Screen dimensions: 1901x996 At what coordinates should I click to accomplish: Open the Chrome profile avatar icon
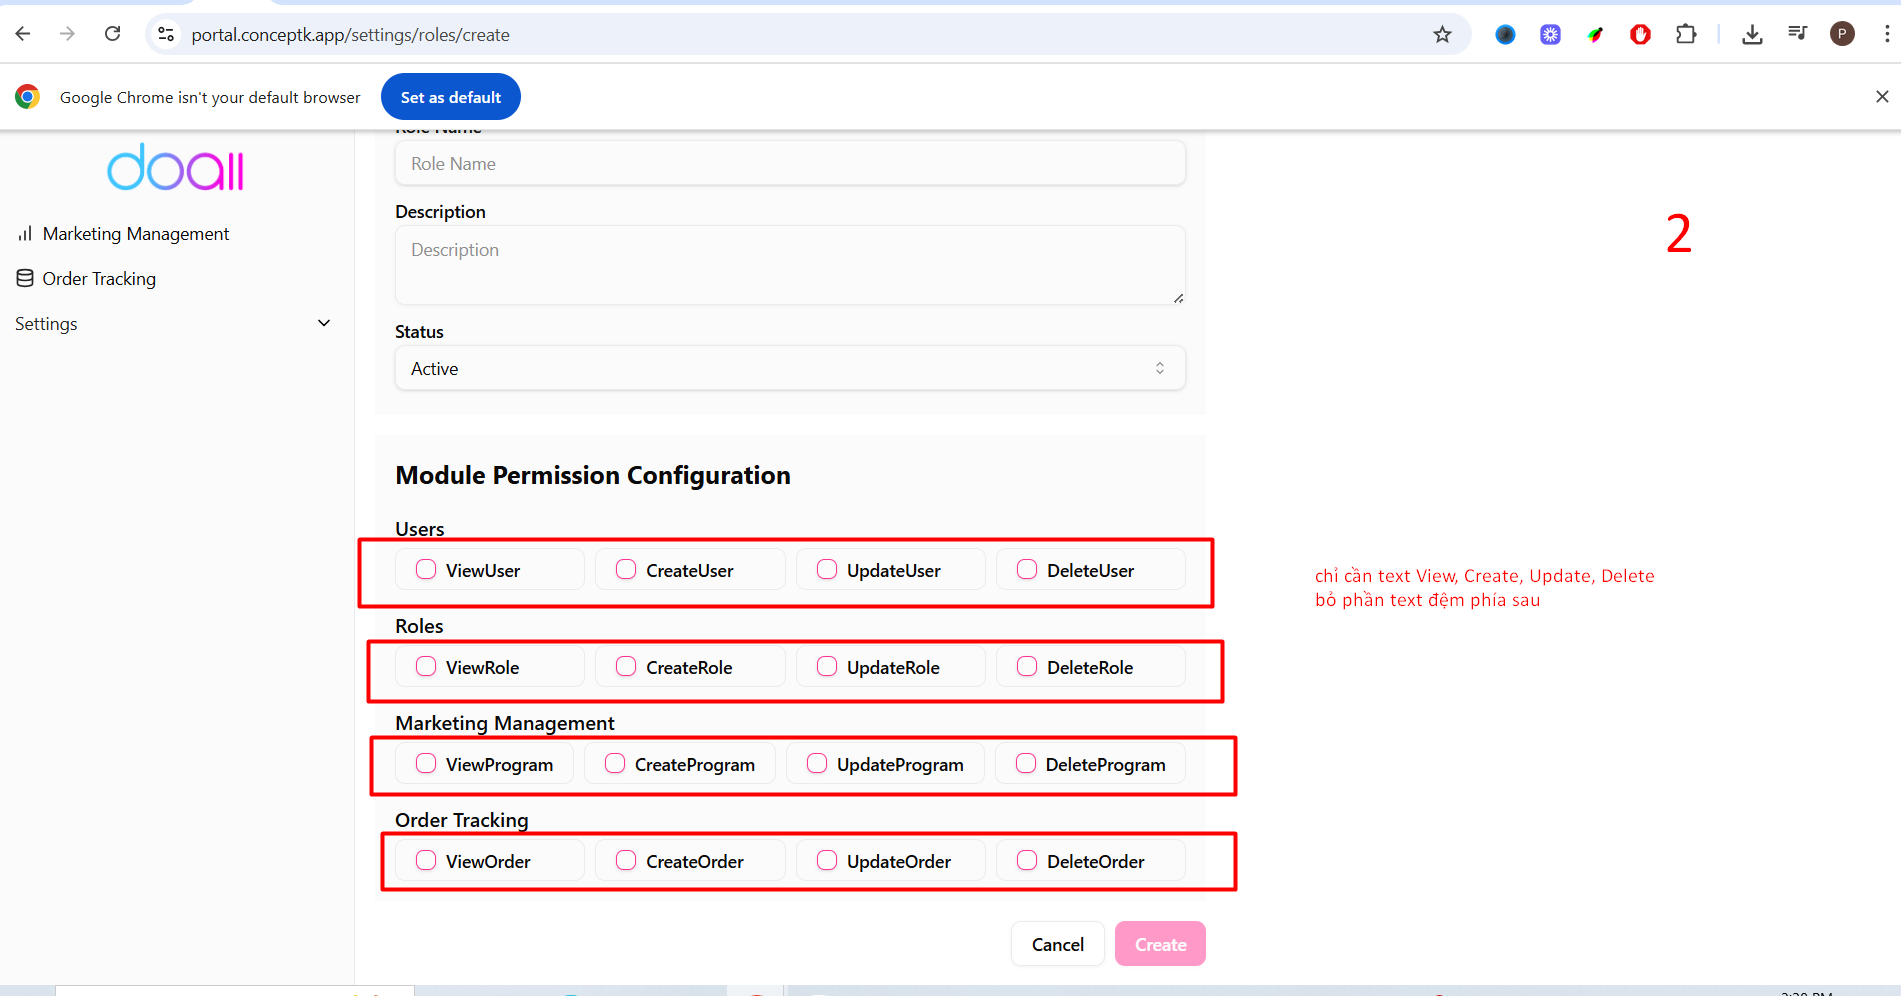tap(1842, 35)
